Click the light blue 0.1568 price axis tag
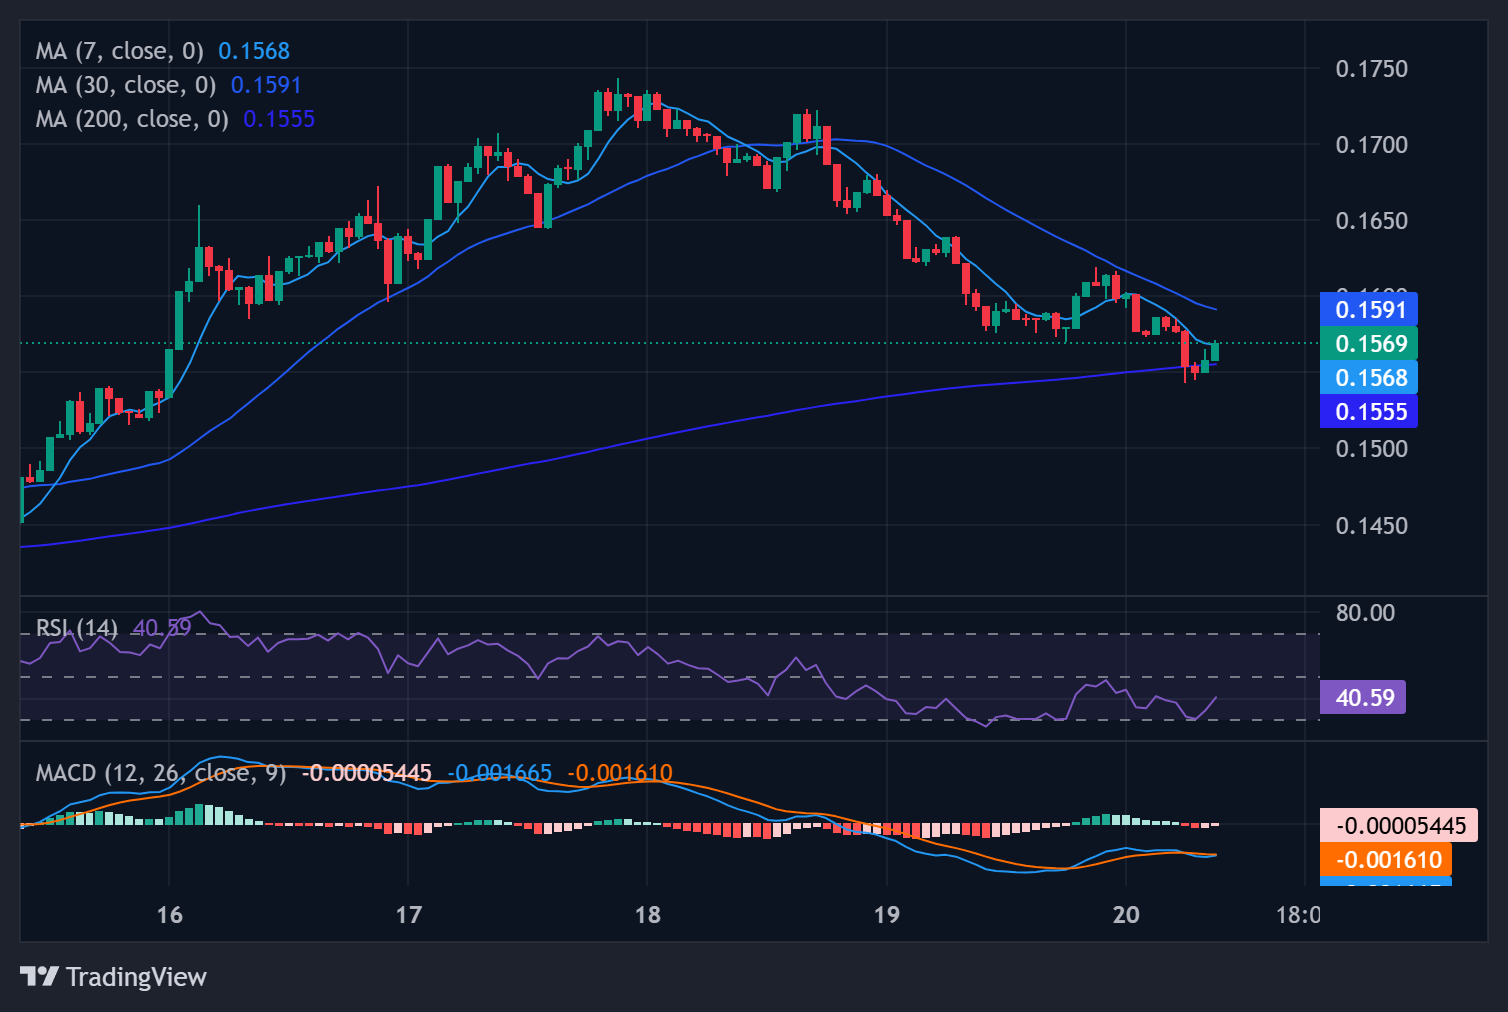Viewport: 1508px width, 1012px height. point(1370,378)
